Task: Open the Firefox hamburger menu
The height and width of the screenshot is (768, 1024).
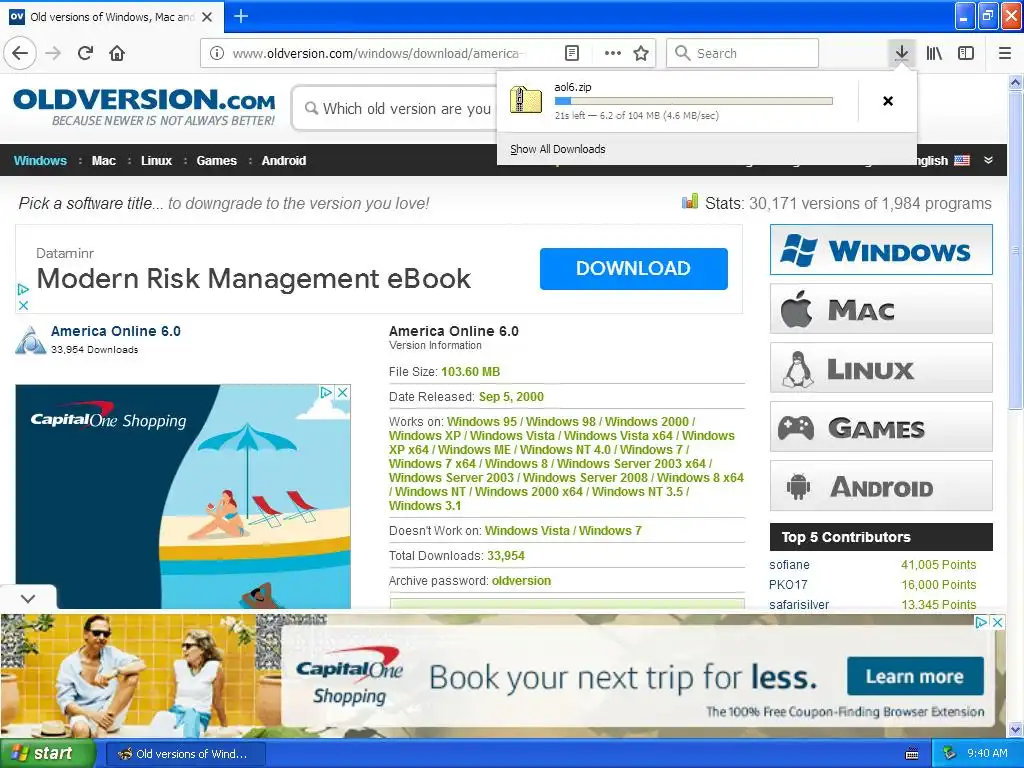Action: [1004, 53]
